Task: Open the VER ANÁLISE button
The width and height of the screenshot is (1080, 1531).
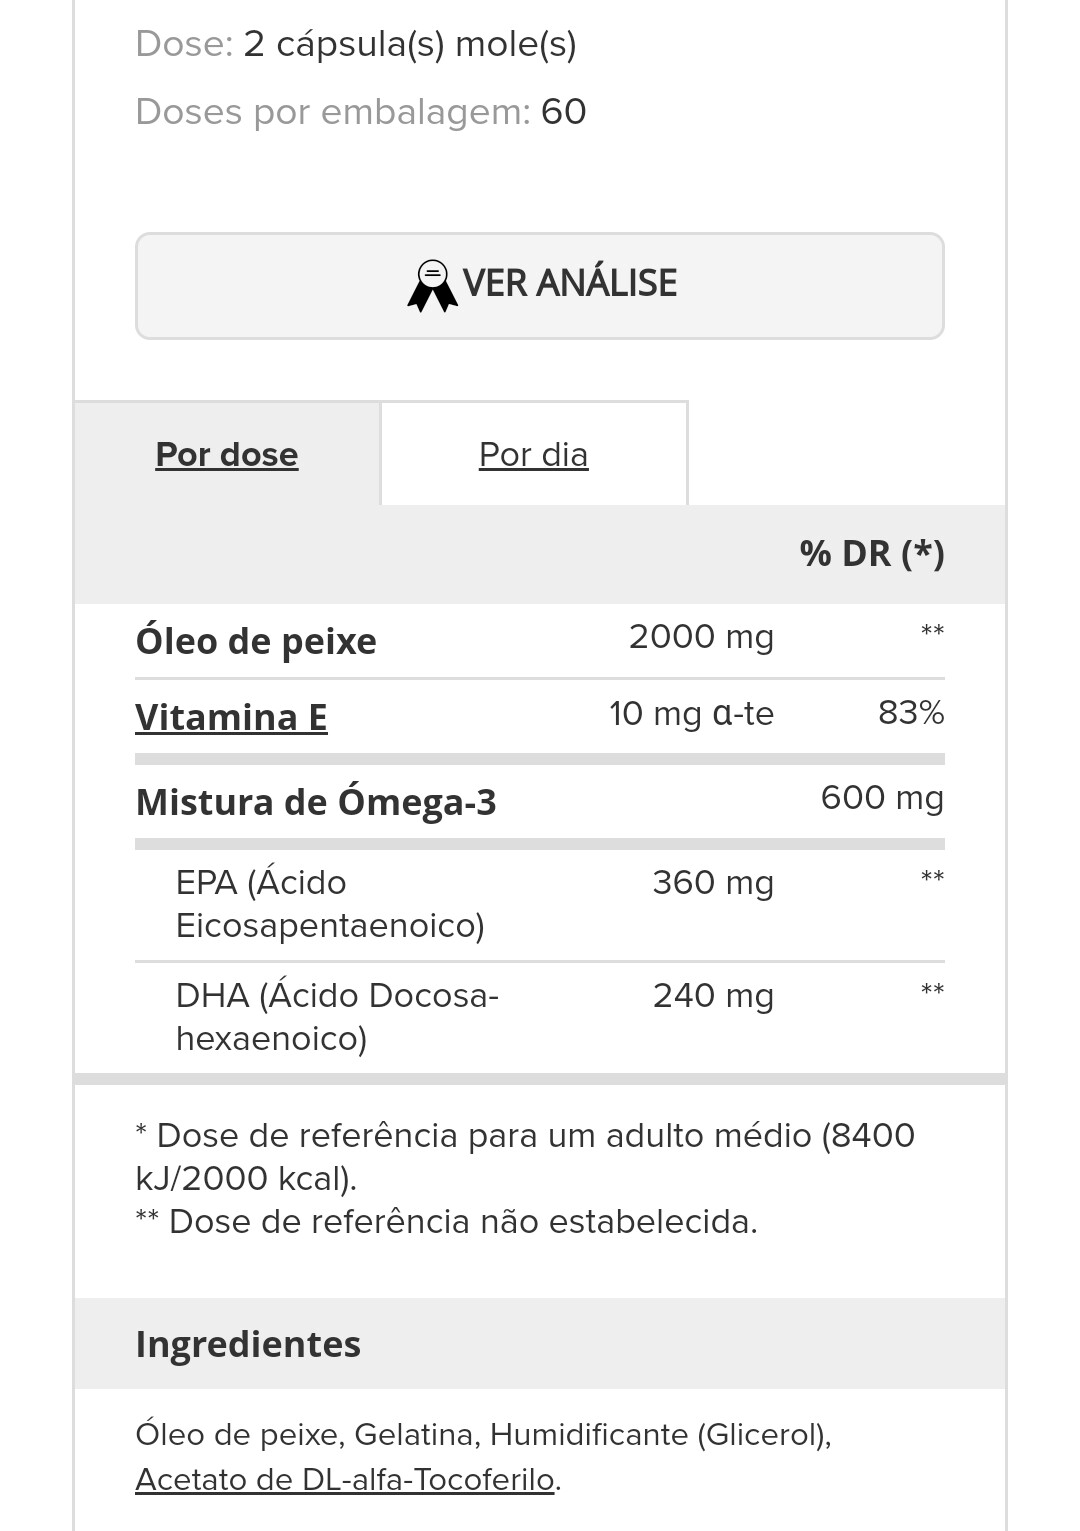Action: pos(540,286)
